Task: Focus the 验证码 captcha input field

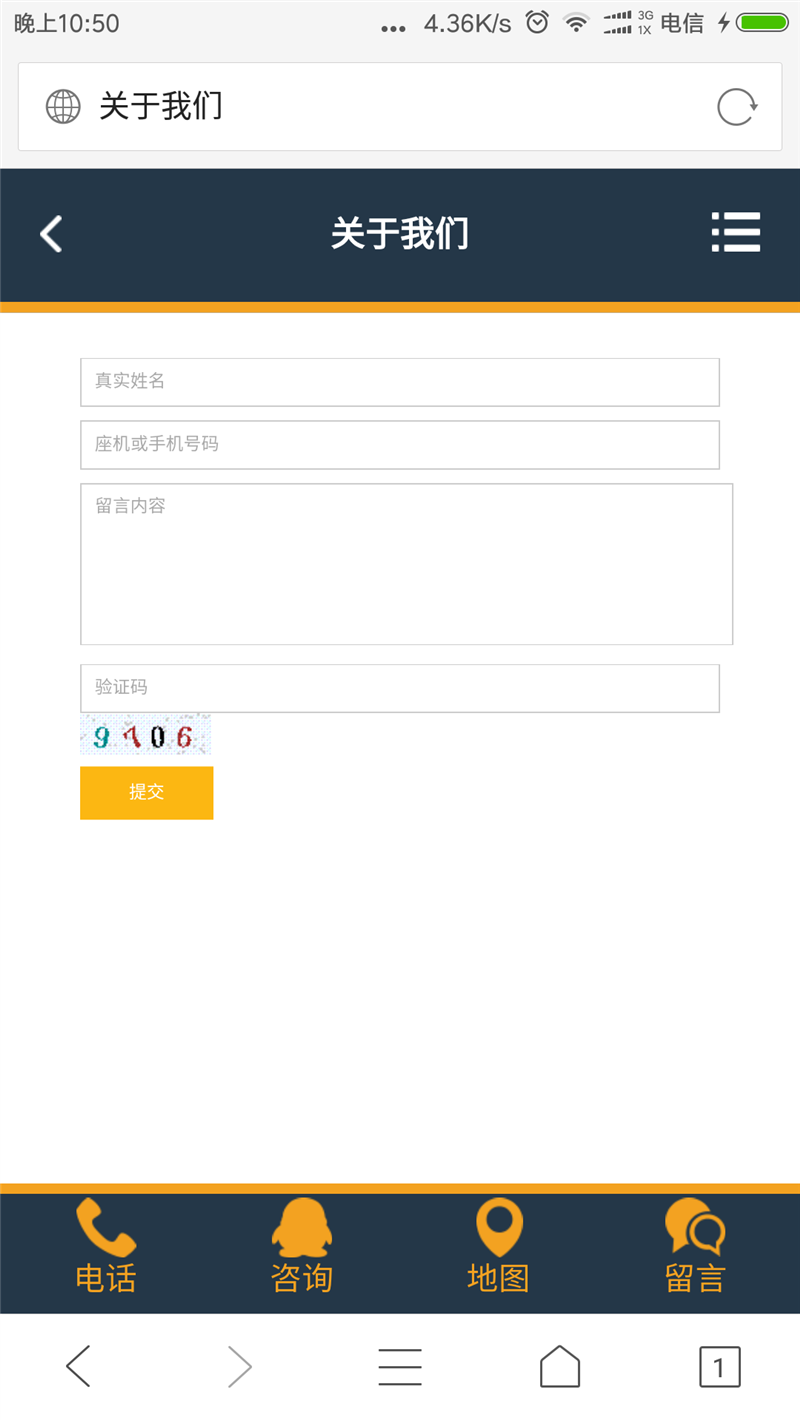Action: (400, 688)
